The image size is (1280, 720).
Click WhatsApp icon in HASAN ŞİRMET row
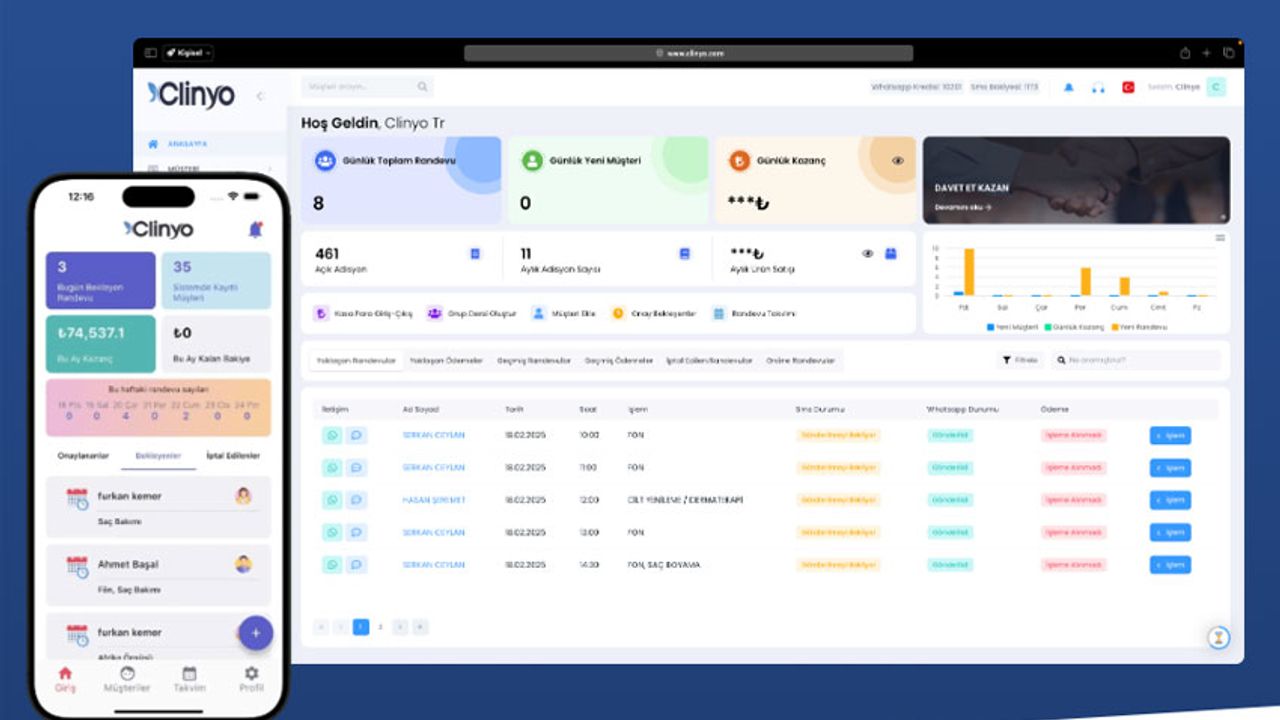(x=332, y=500)
